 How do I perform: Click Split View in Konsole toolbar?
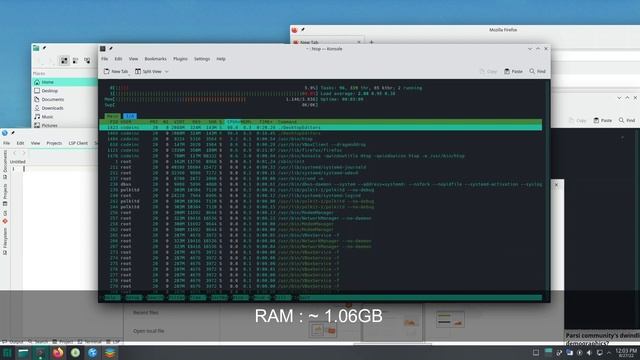click(x=149, y=71)
